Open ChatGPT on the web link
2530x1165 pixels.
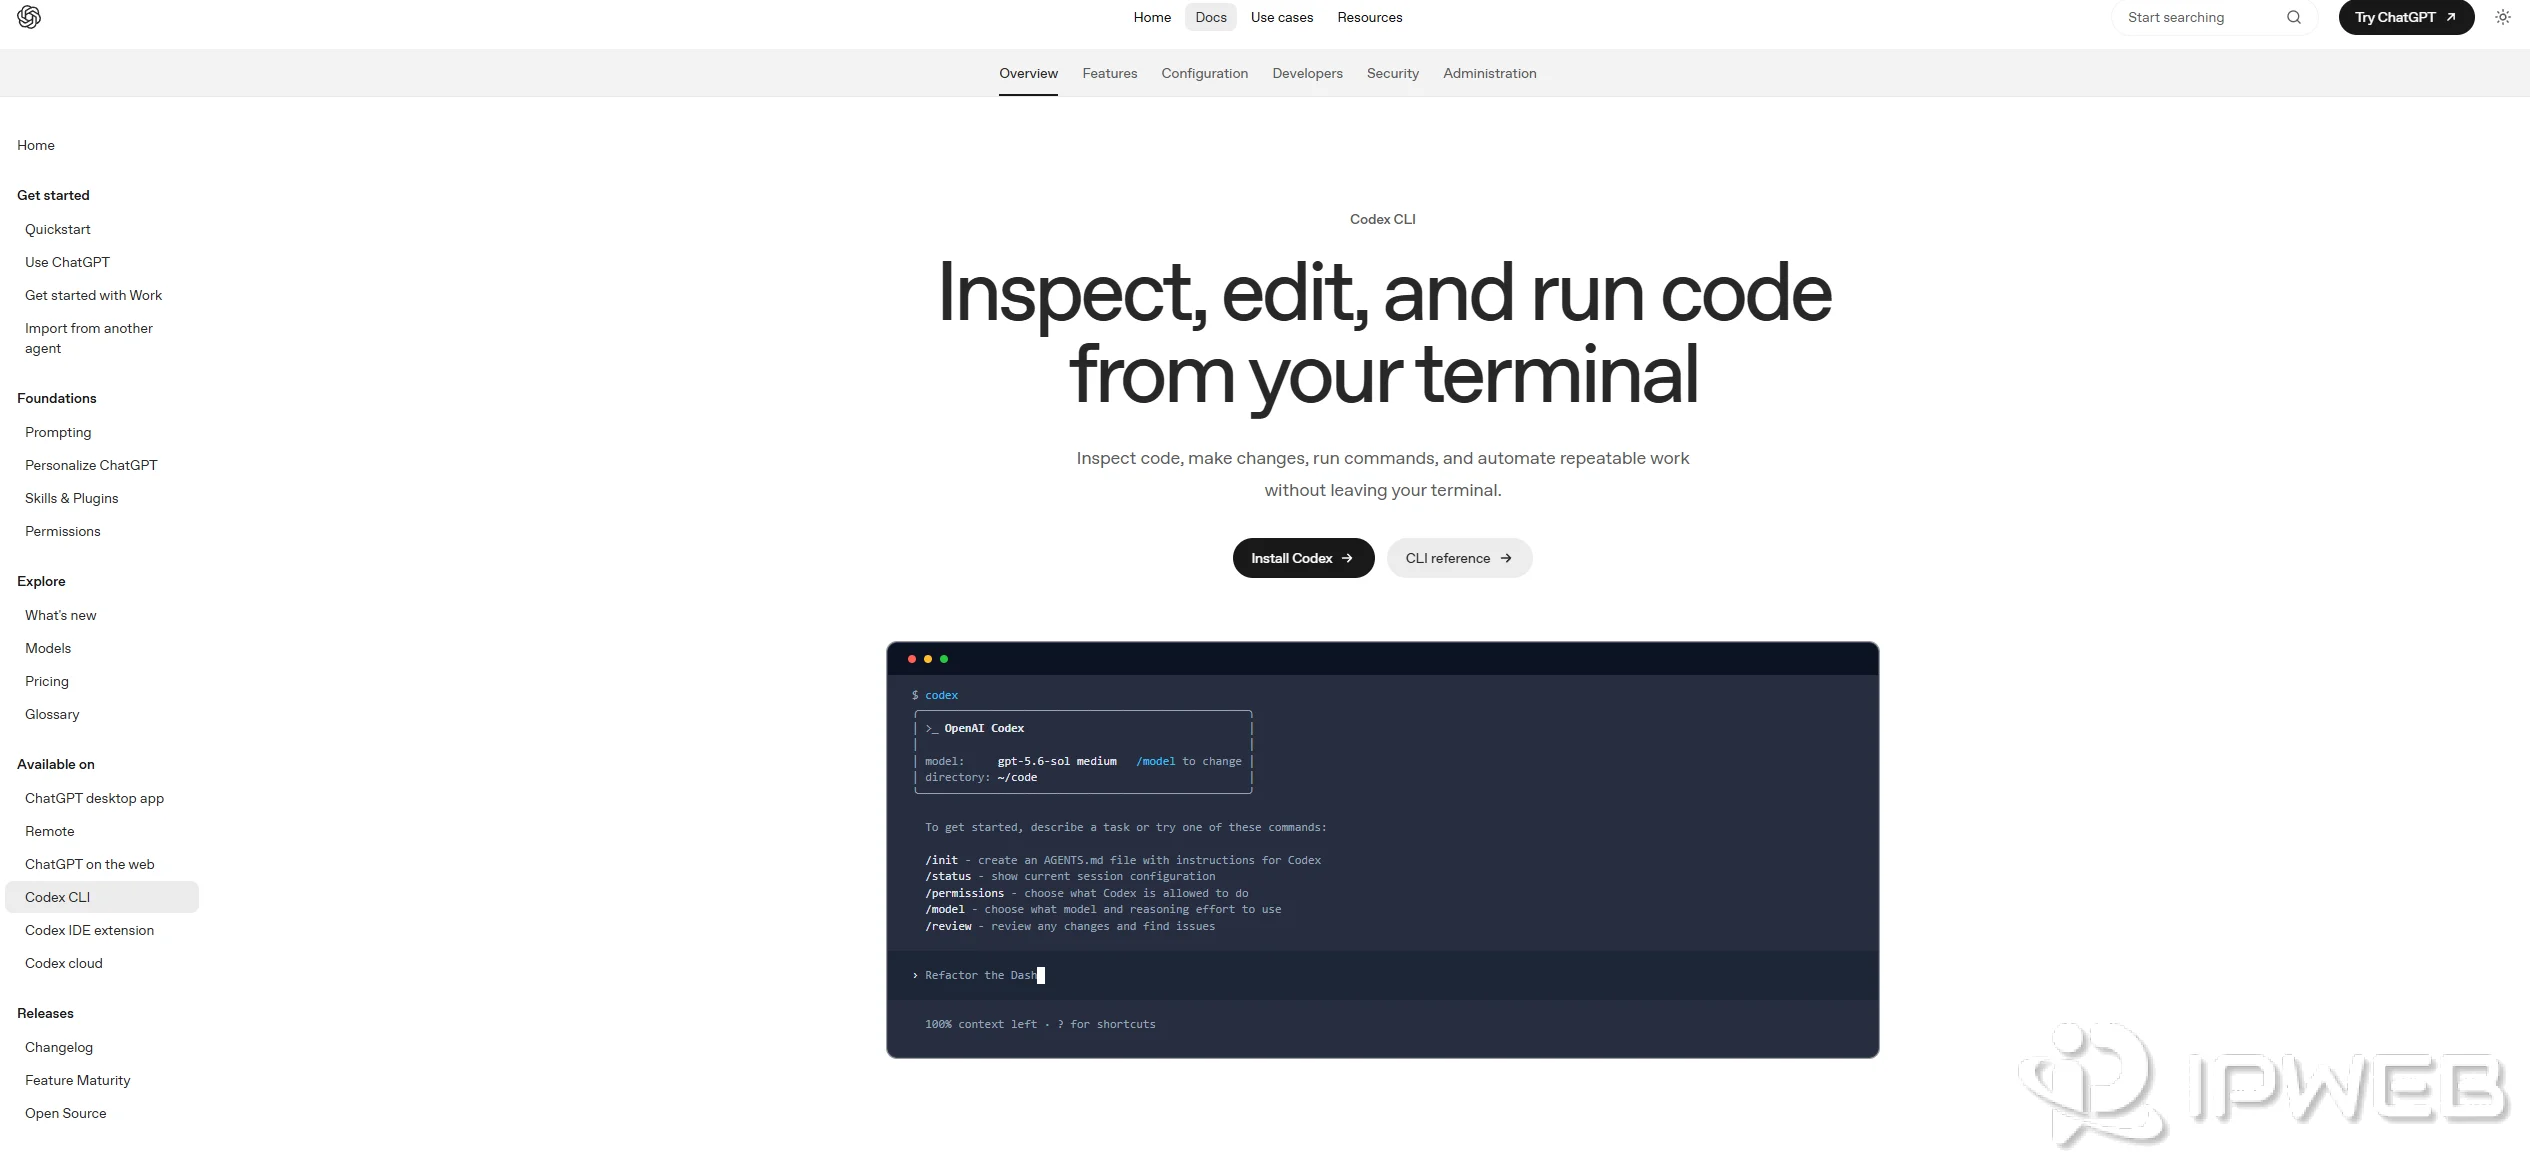(89, 864)
